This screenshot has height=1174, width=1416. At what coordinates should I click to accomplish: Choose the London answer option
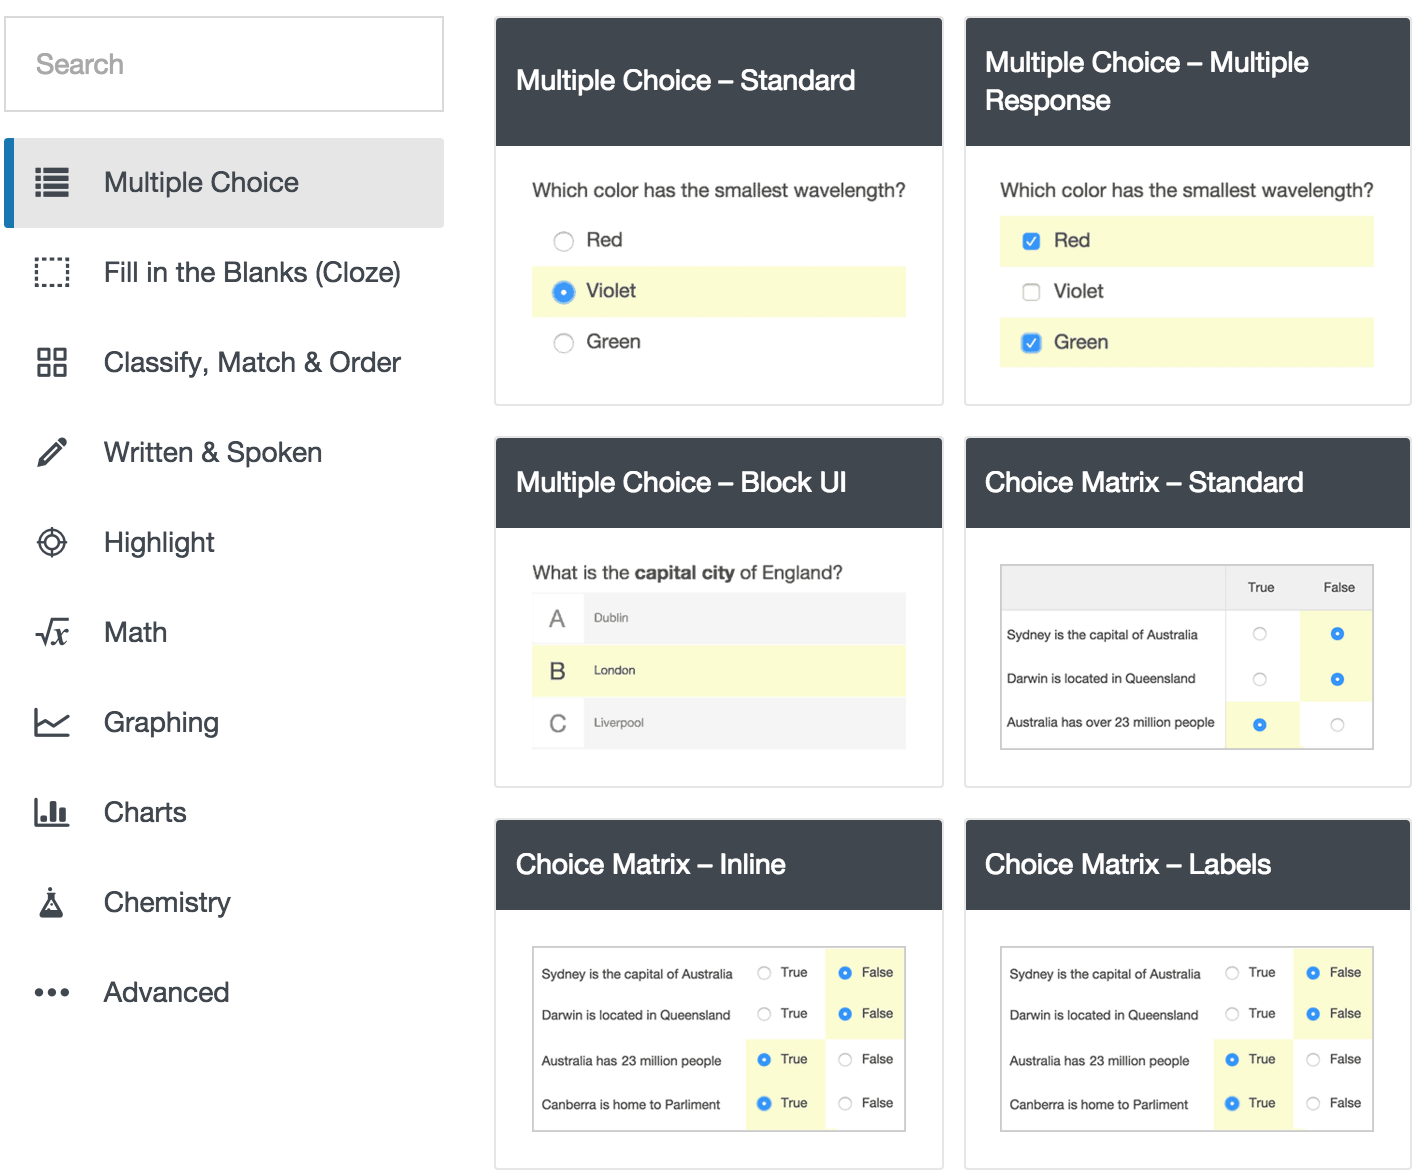(x=718, y=670)
